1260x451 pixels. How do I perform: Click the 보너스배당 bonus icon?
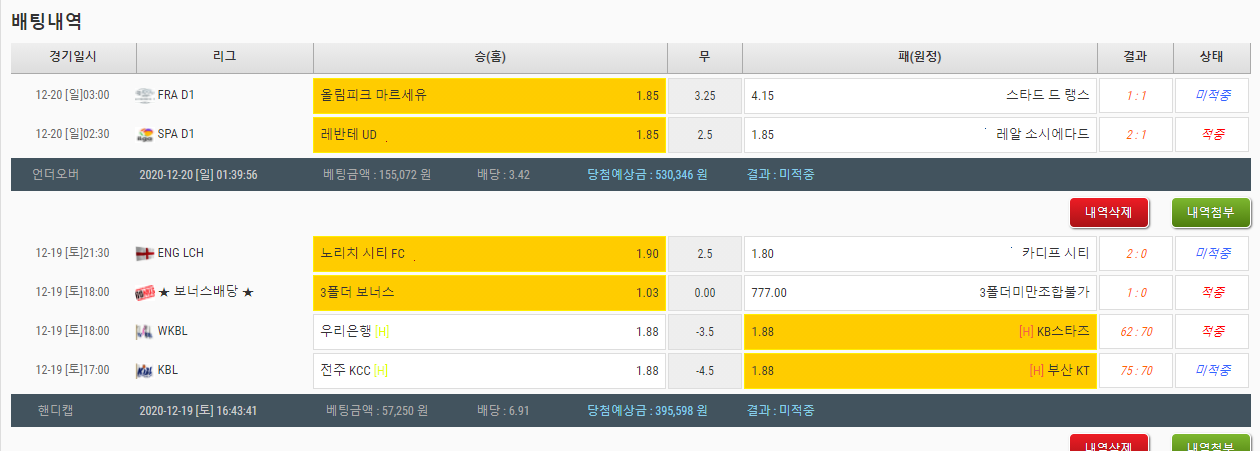pyautogui.click(x=145, y=293)
